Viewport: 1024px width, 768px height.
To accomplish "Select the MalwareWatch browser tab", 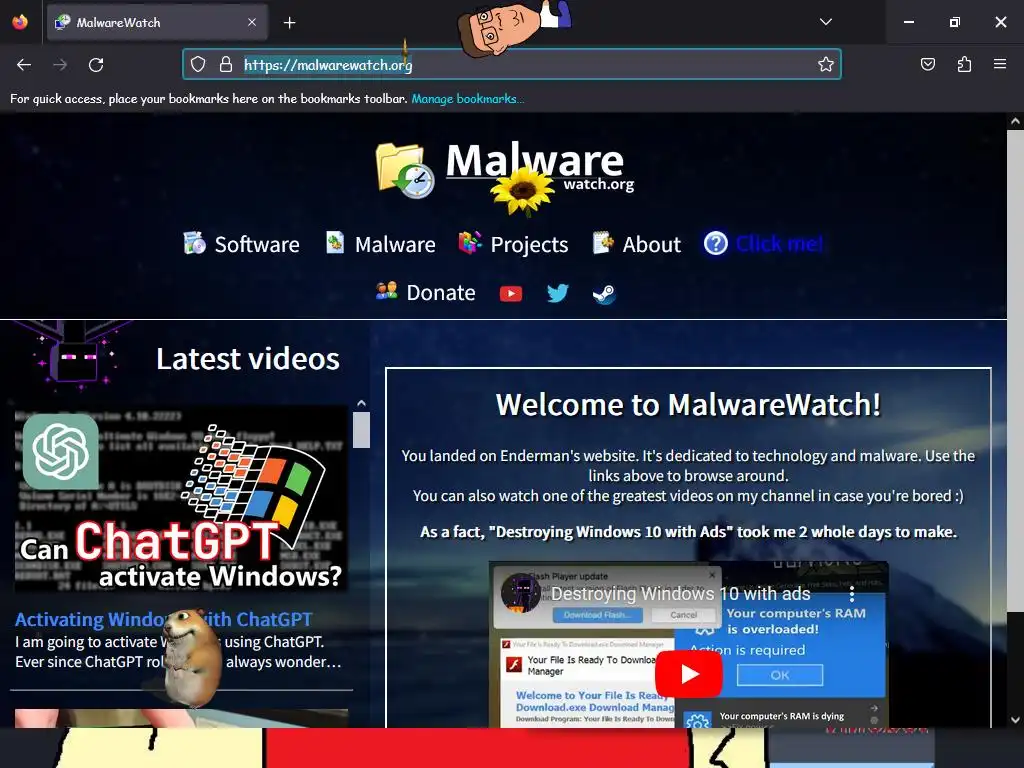I will click(157, 22).
